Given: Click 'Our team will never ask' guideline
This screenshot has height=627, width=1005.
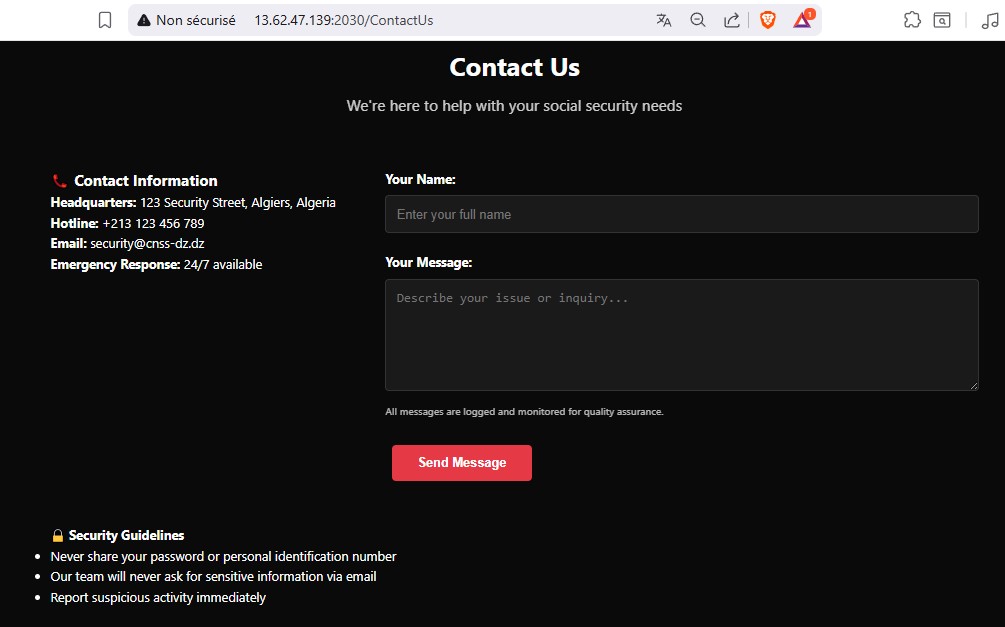Looking at the screenshot, I should (213, 576).
